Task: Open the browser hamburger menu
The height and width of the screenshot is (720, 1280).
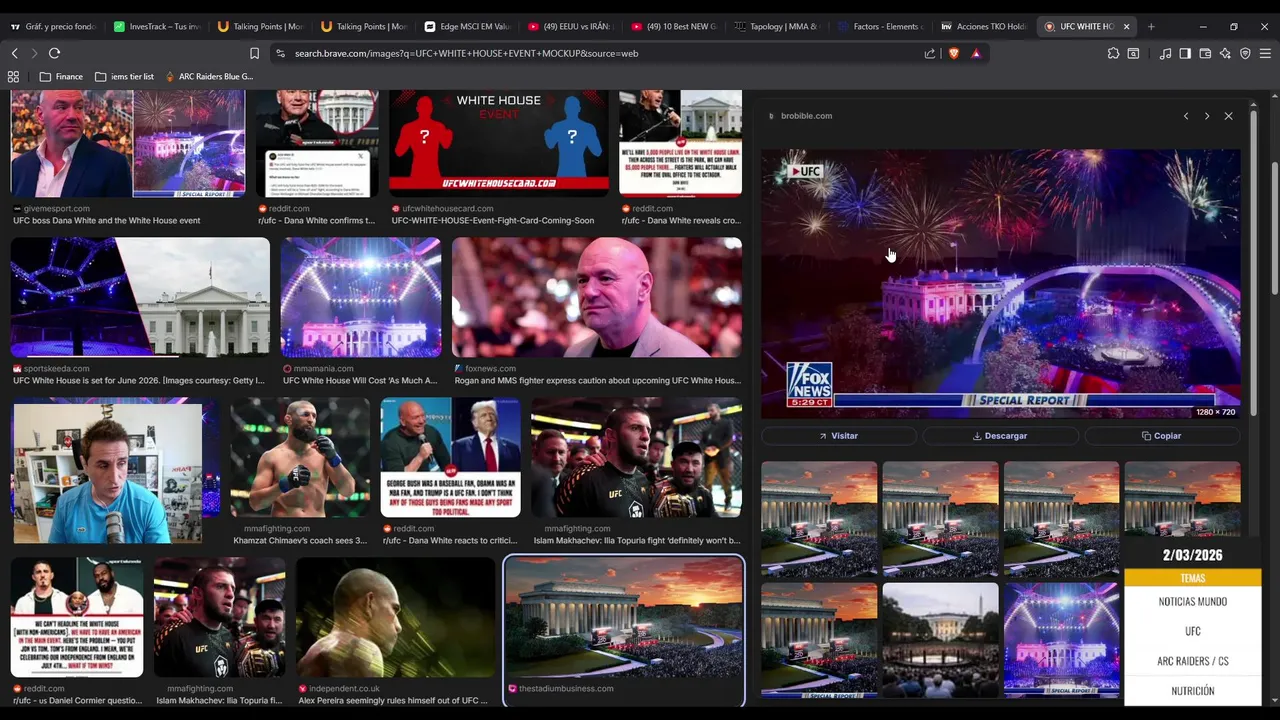Action: (1265, 53)
